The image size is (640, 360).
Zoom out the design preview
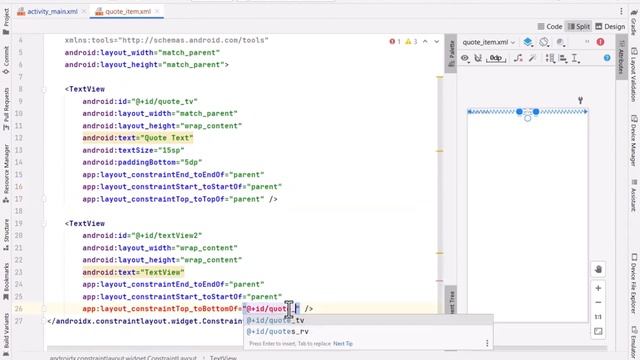(598, 302)
